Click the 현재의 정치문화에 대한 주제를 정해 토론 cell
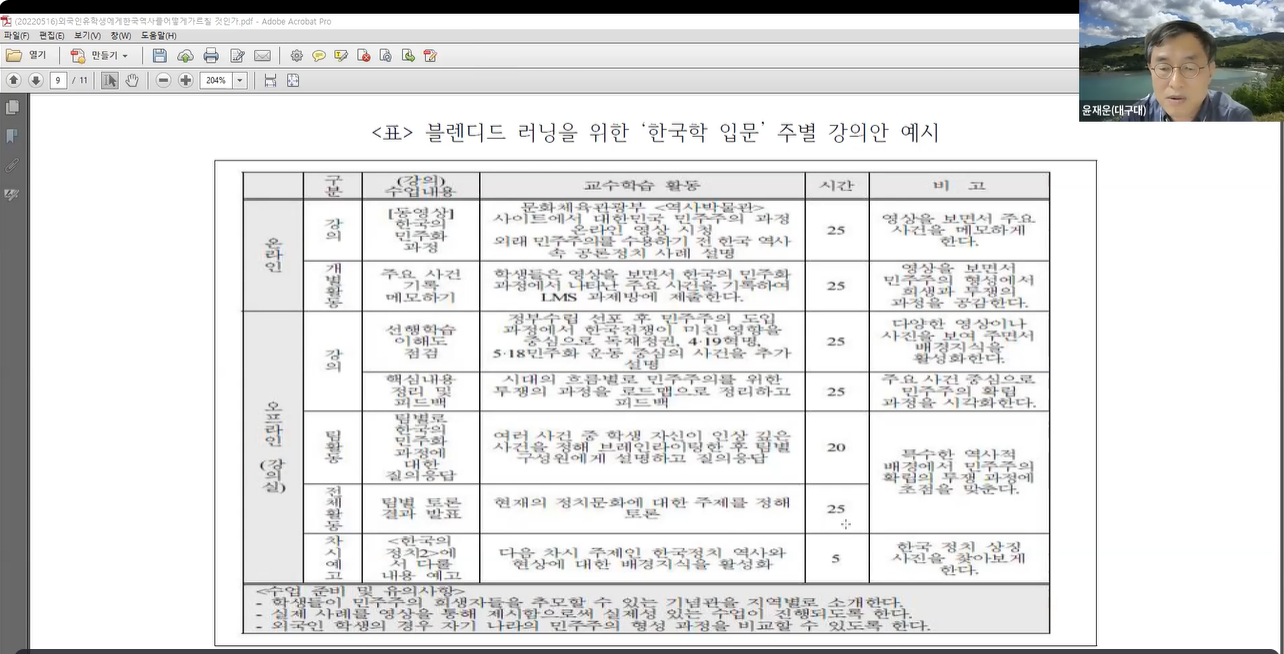Image resolution: width=1284 pixels, height=654 pixels. coord(642,507)
